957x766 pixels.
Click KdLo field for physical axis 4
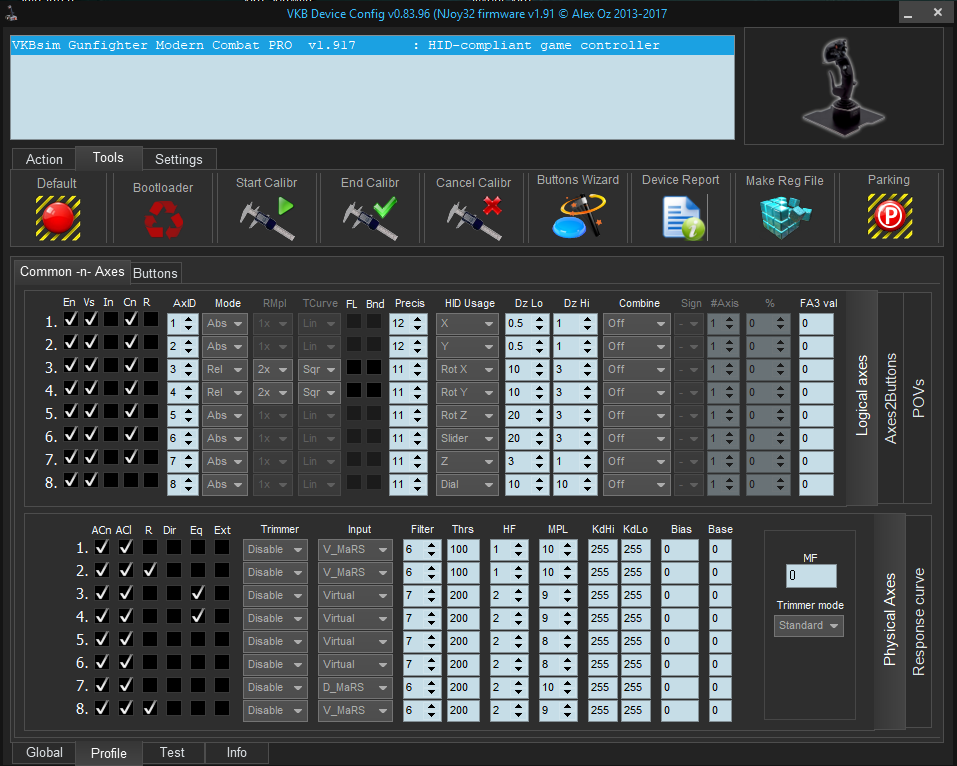click(635, 618)
